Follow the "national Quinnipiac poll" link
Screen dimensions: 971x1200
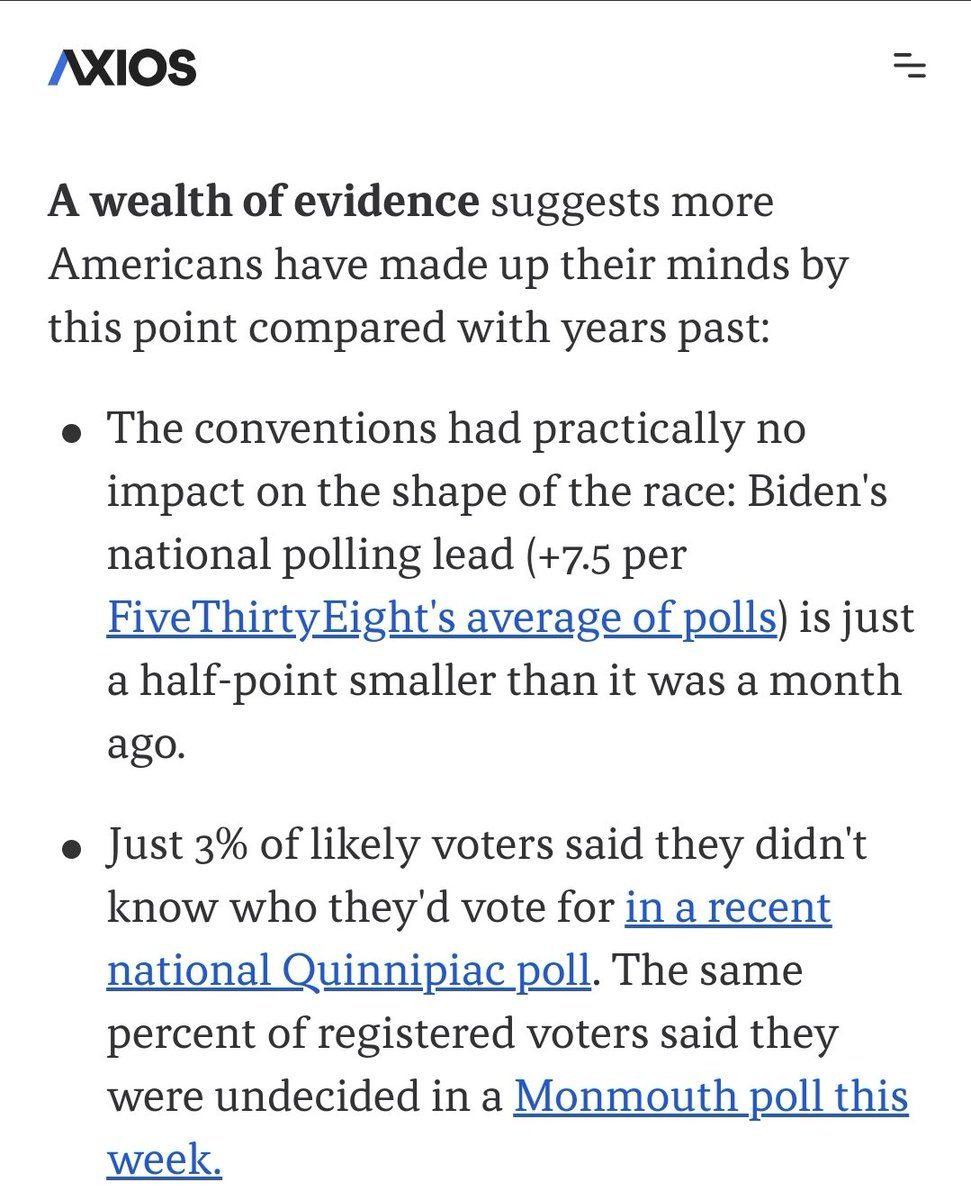(x=348, y=970)
